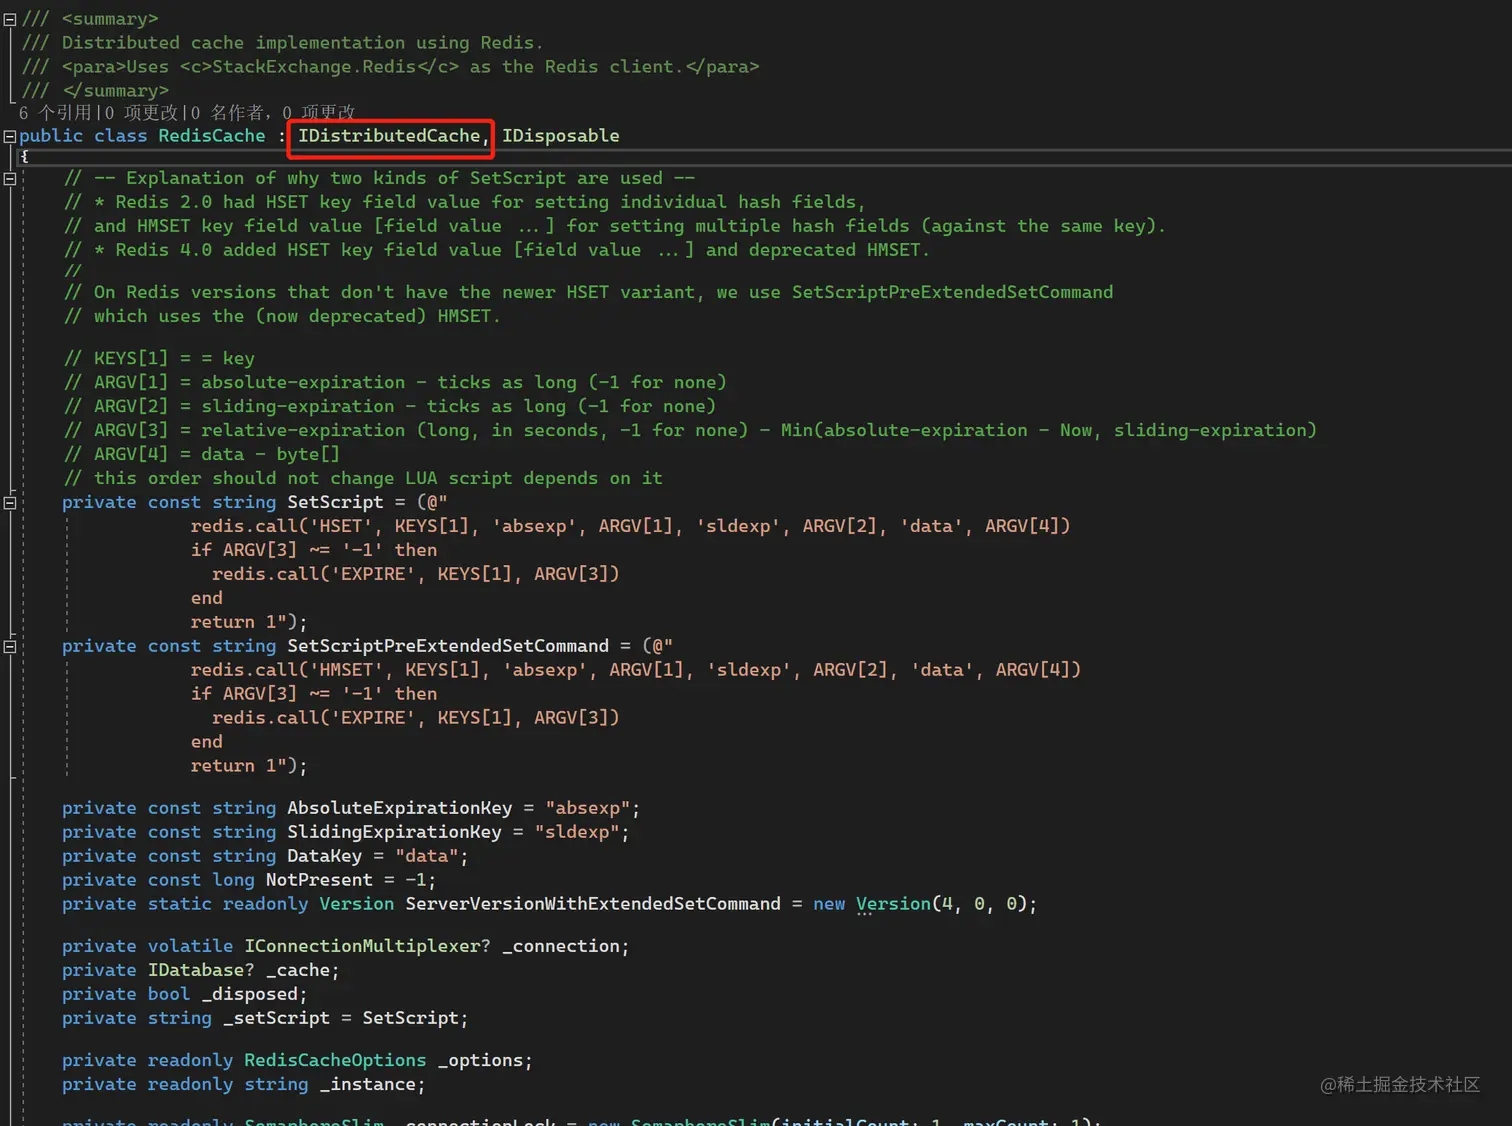
Task: Click the _instance field name
Action: coord(367,1084)
